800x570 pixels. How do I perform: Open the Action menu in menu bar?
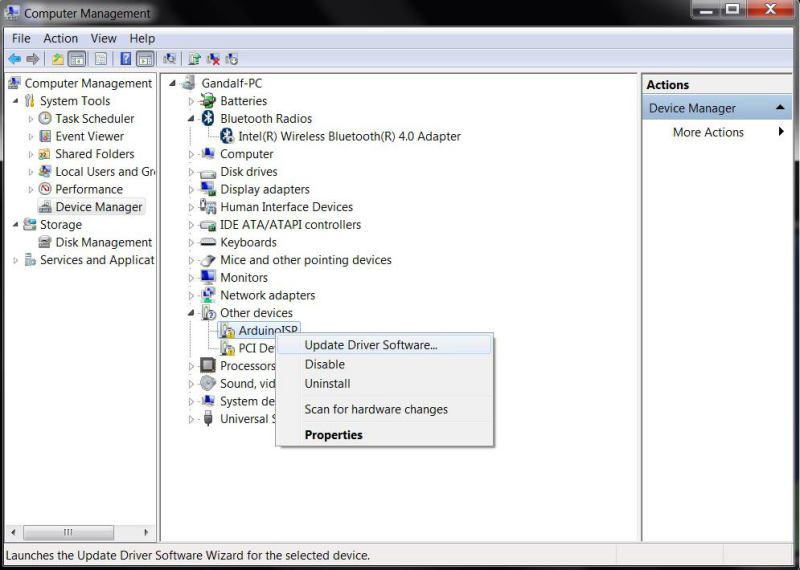coord(60,38)
